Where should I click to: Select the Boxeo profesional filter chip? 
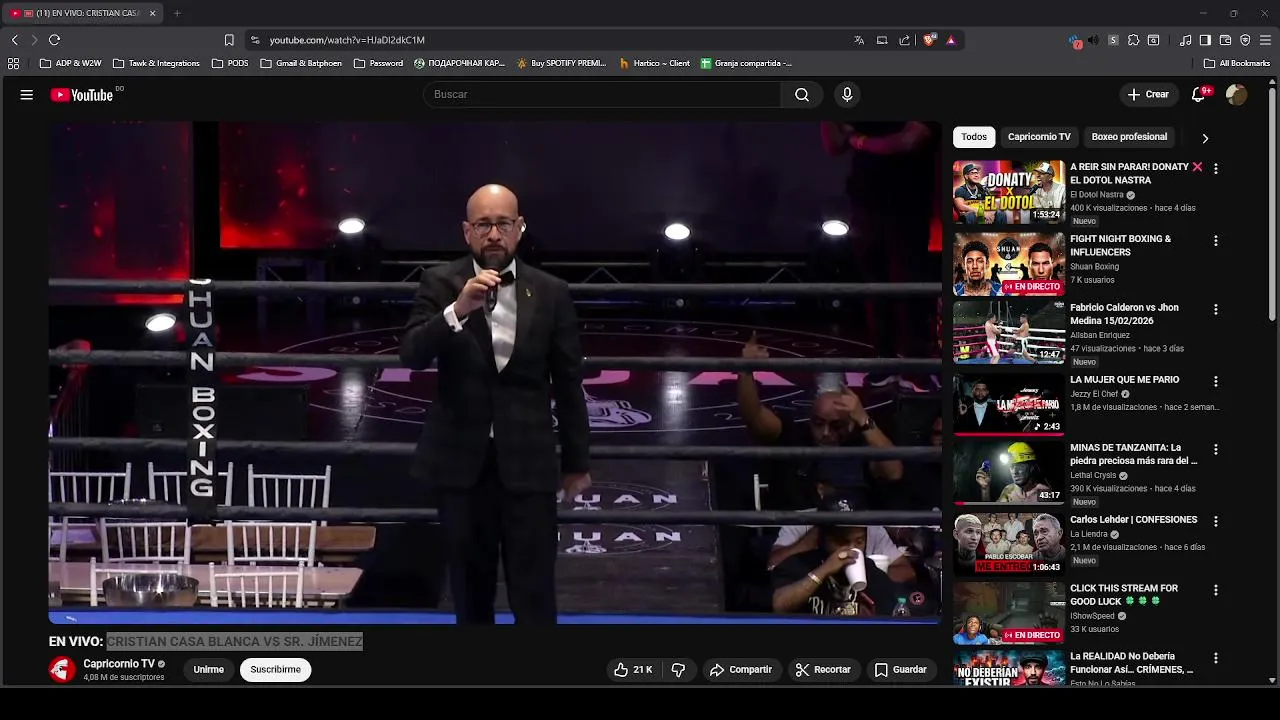(1129, 137)
